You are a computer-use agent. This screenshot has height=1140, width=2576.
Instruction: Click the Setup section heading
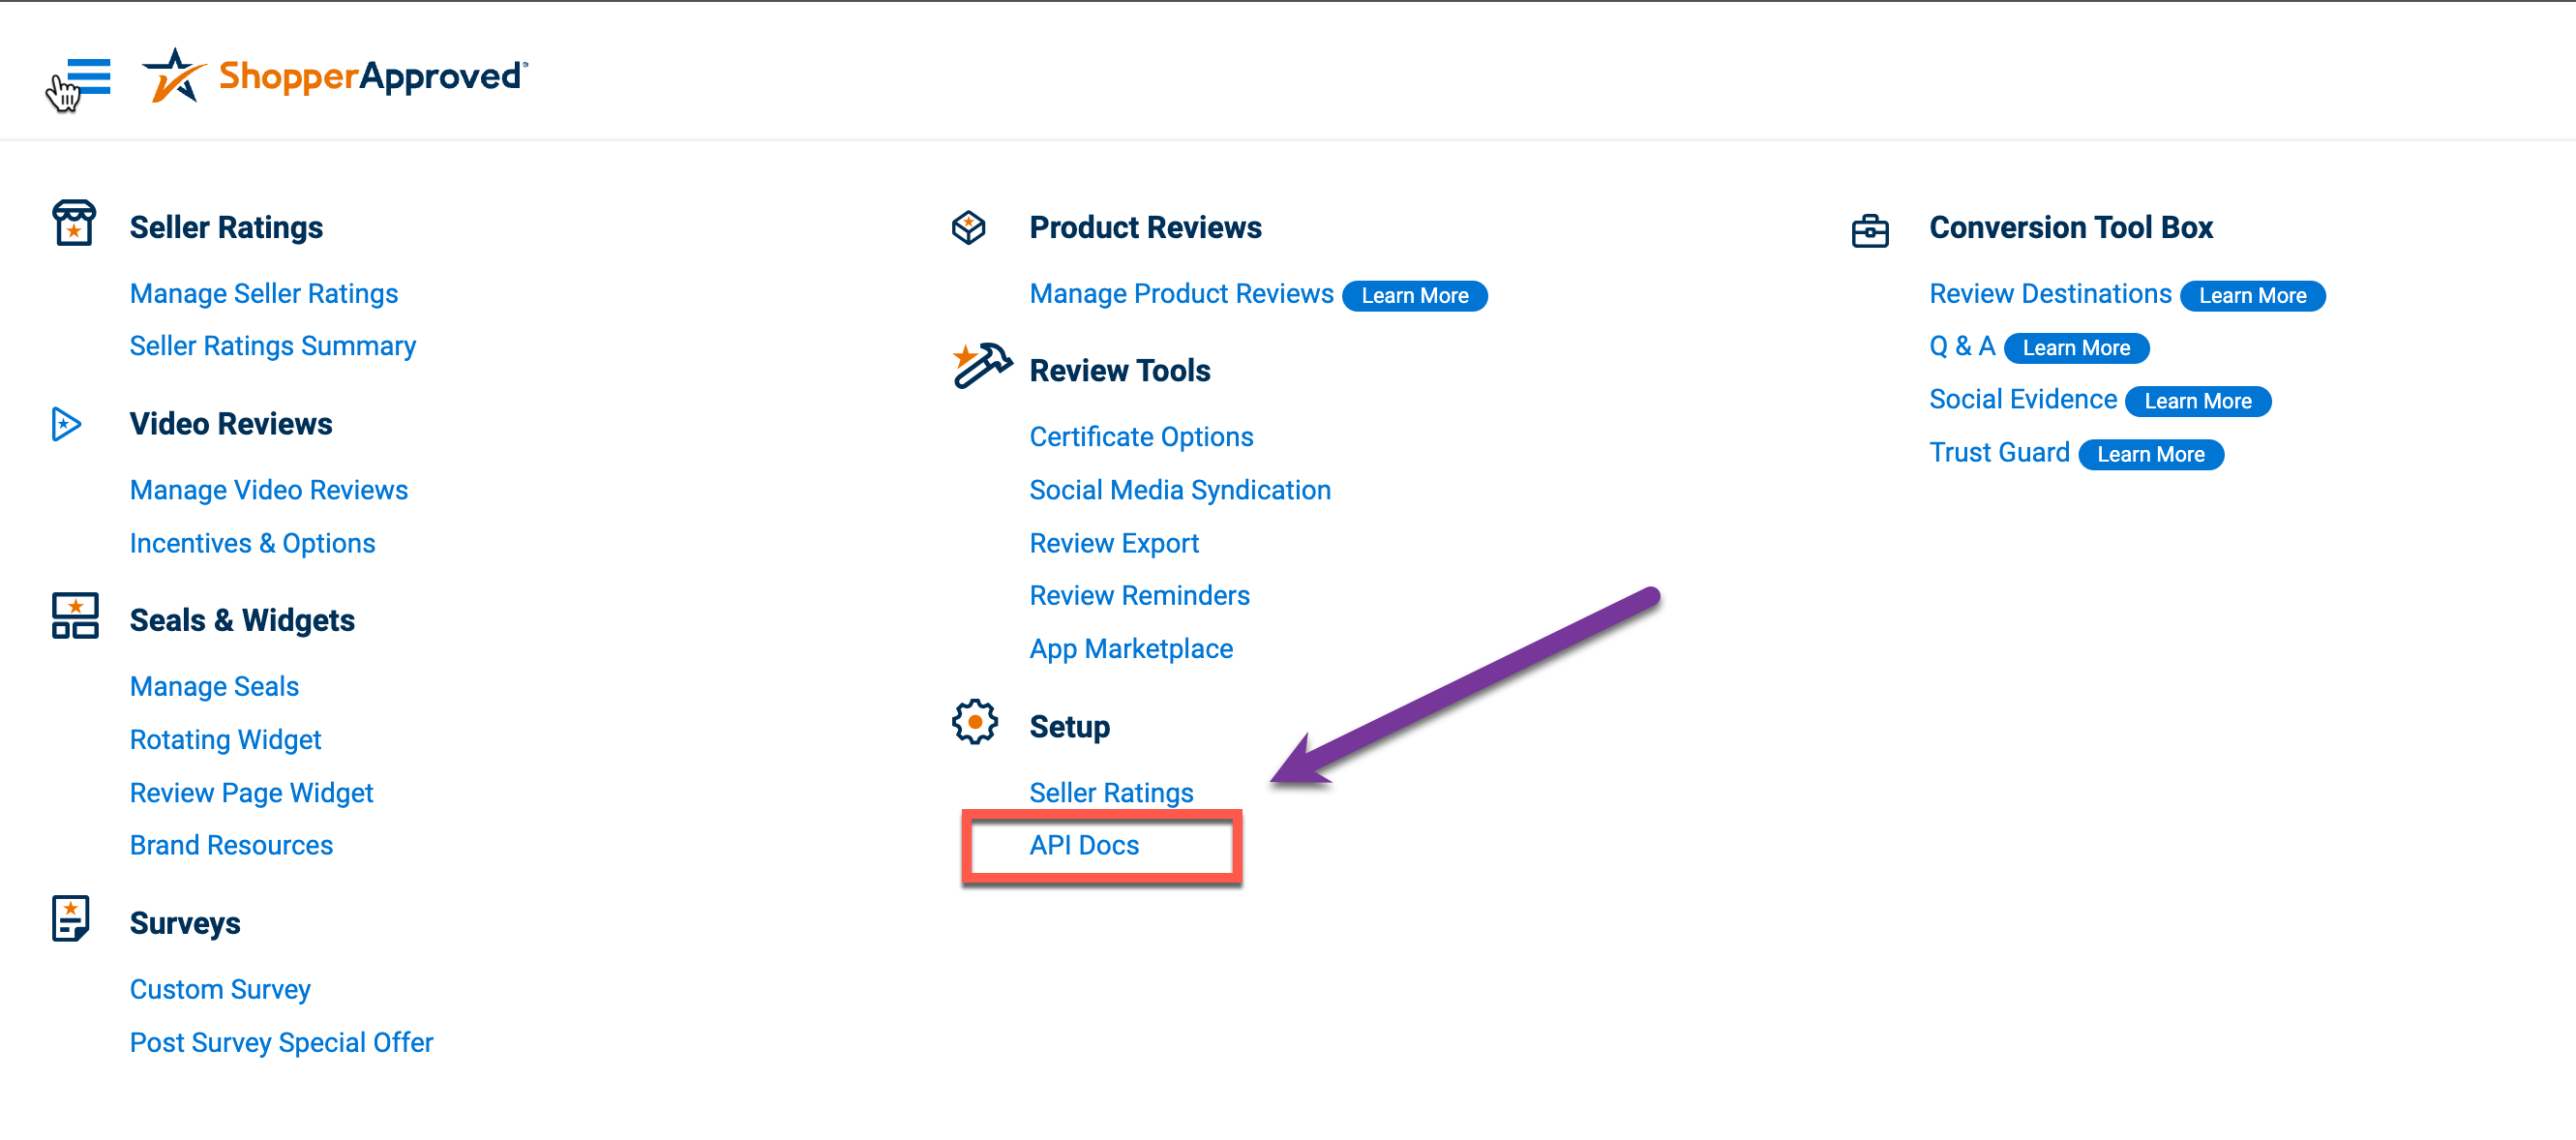click(x=1070, y=727)
